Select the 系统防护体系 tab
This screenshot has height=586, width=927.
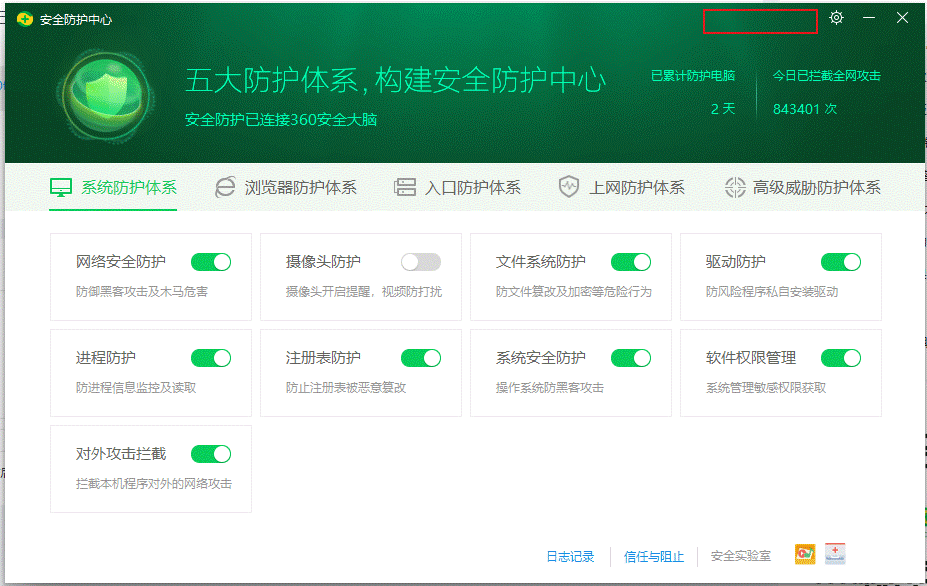[x=114, y=187]
